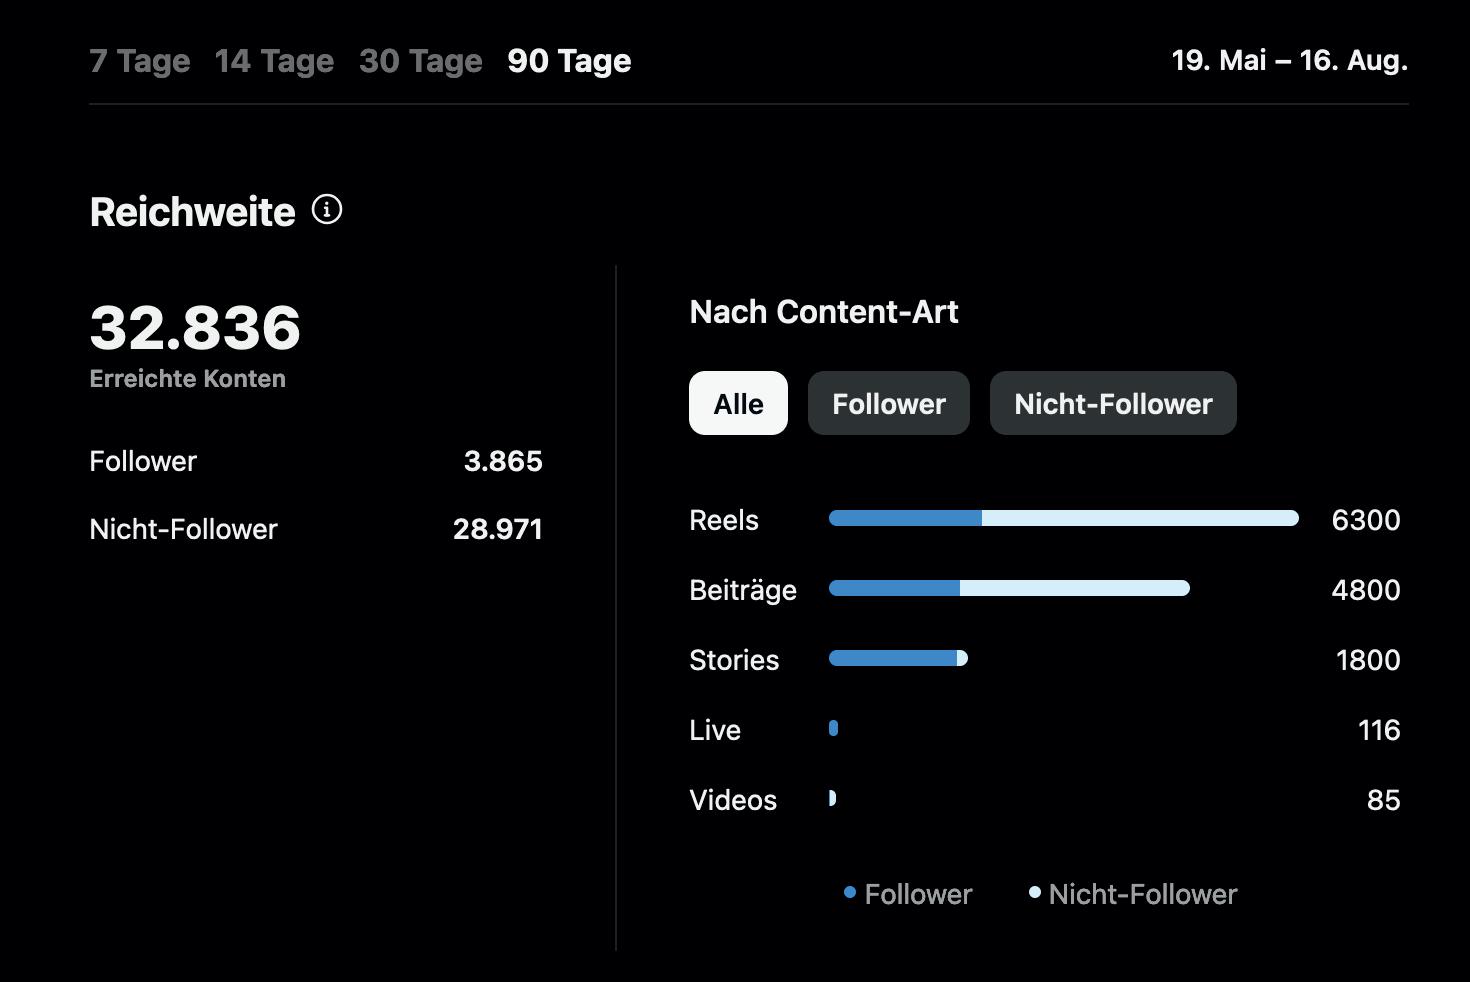Select the 7 Tage time range
The height and width of the screenshot is (982, 1470).
tap(140, 61)
